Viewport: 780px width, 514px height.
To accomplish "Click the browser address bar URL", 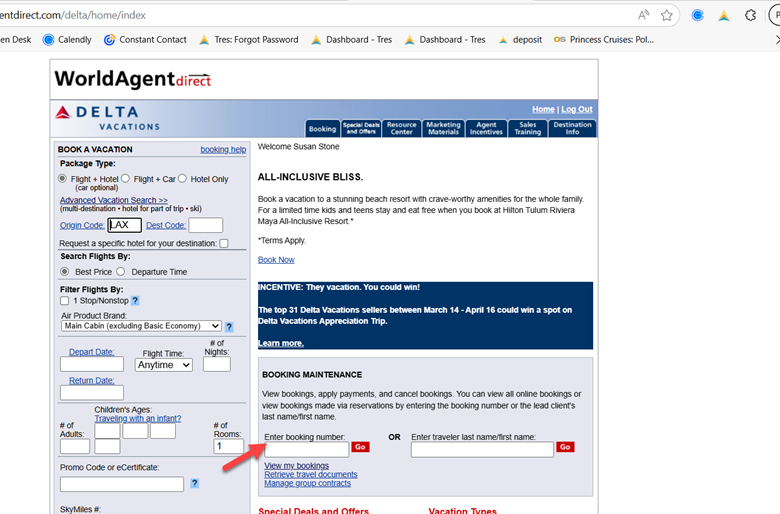I will point(73,15).
